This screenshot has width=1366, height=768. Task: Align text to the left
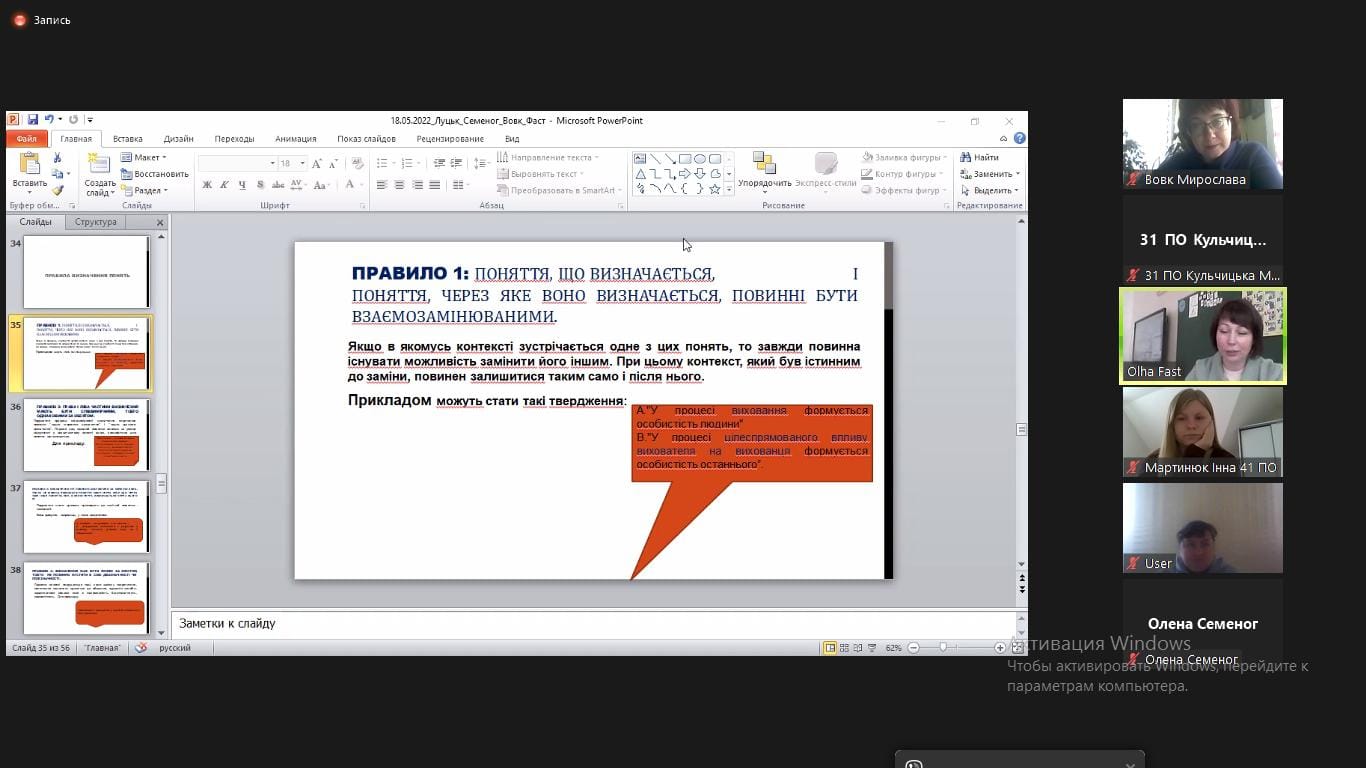tap(381, 185)
